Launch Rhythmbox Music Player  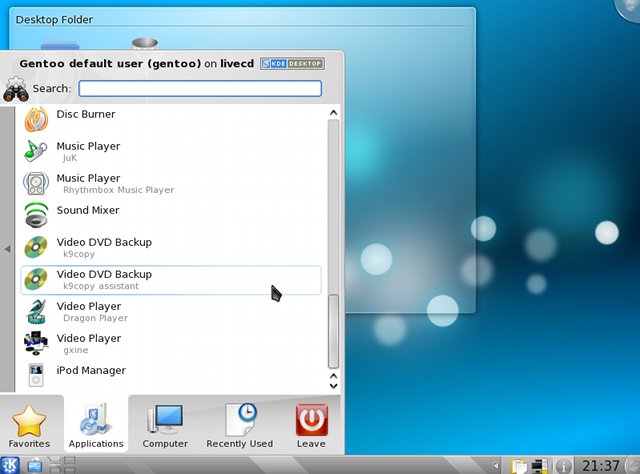(x=171, y=184)
